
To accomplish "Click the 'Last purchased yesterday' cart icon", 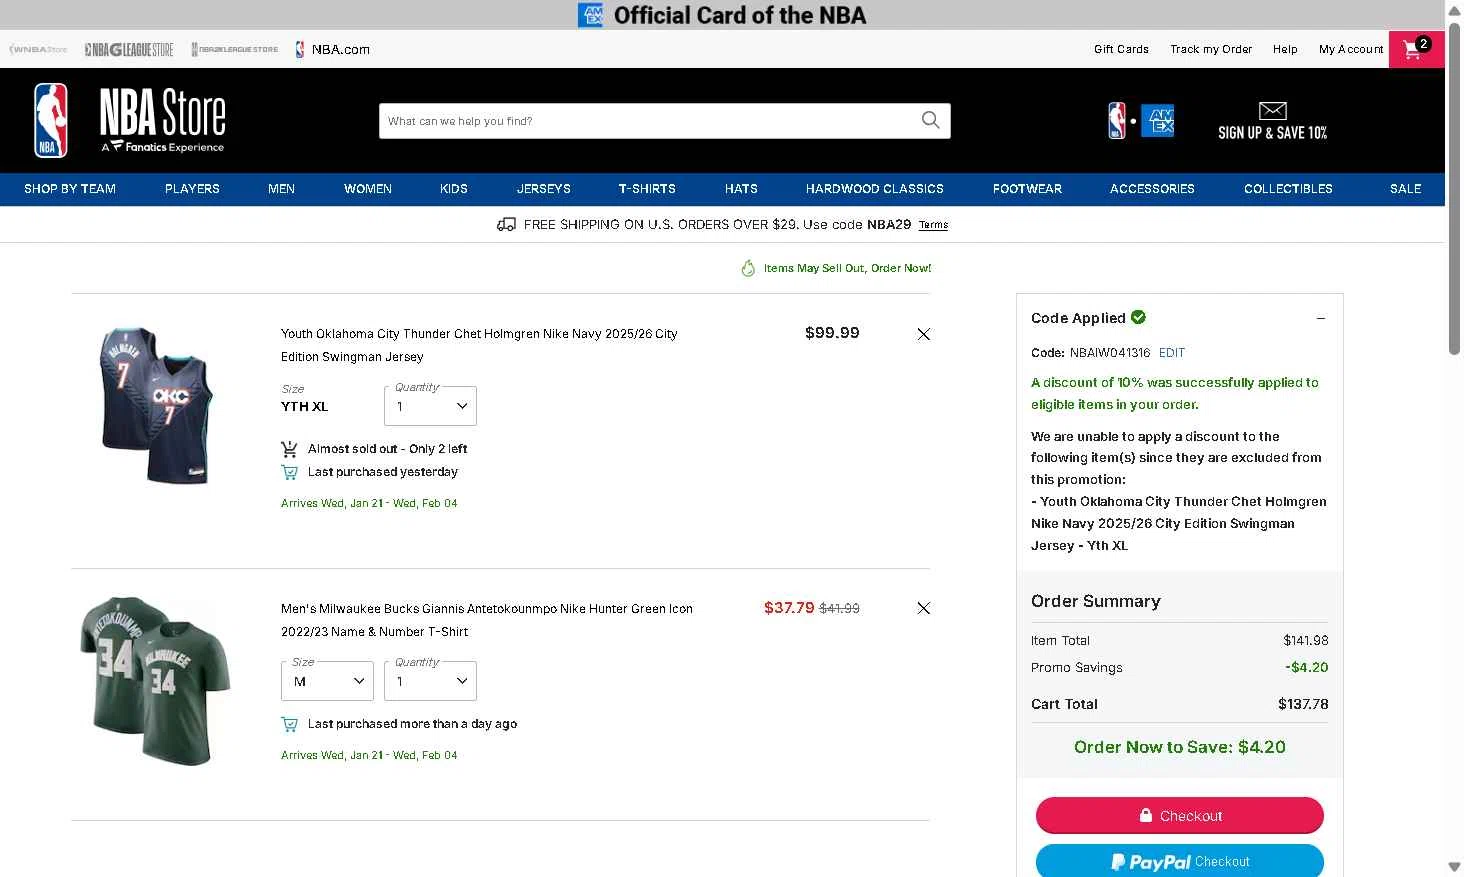I will pyautogui.click(x=289, y=472).
